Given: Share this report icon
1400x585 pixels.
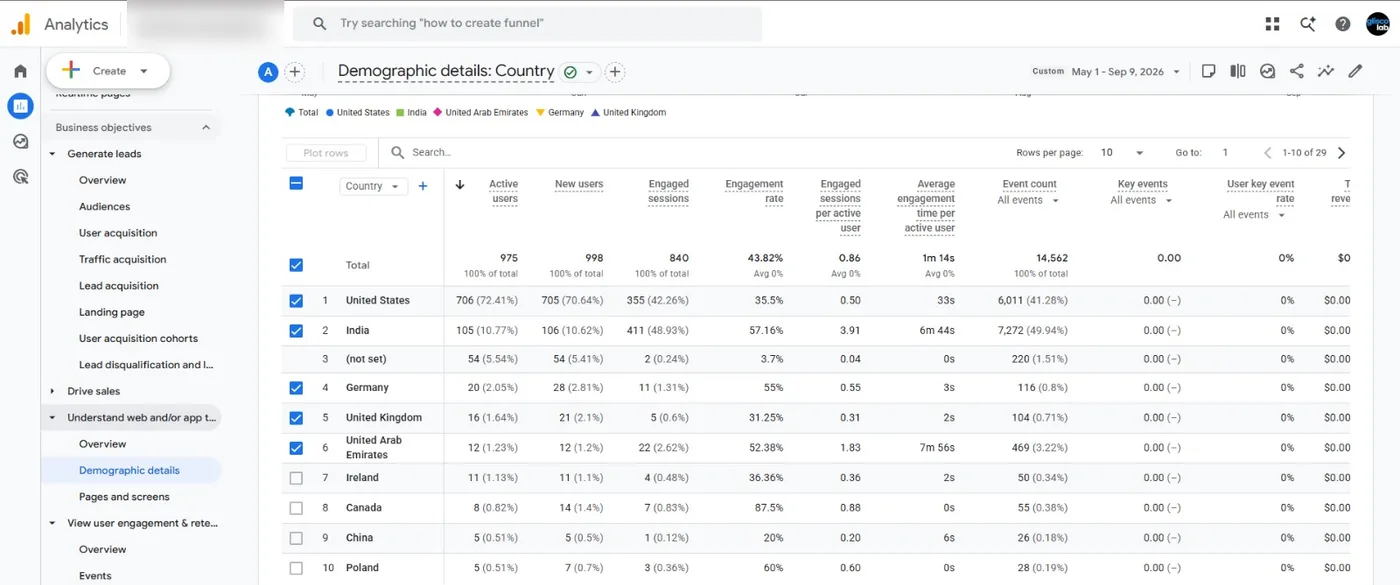Looking at the screenshot, I should (1297, 71).
